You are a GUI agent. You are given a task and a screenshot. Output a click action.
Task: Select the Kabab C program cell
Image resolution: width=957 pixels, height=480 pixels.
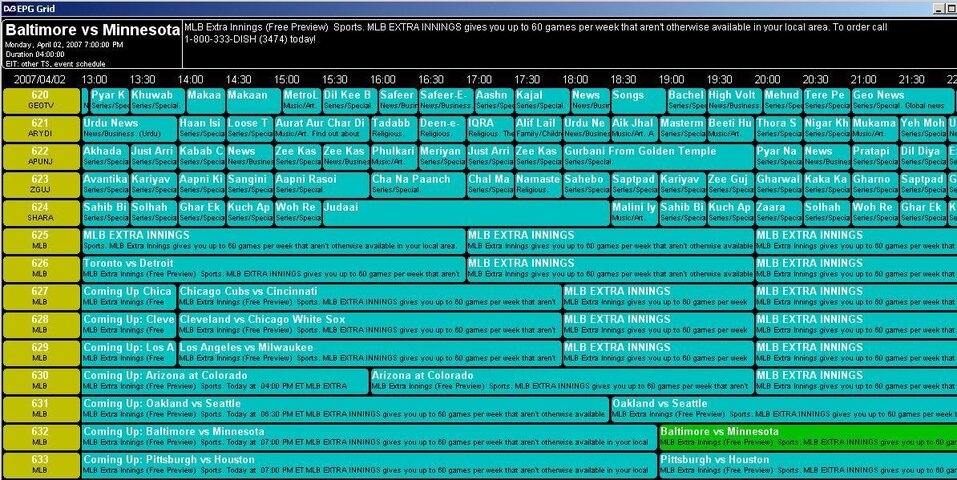[x=201, y=157]
